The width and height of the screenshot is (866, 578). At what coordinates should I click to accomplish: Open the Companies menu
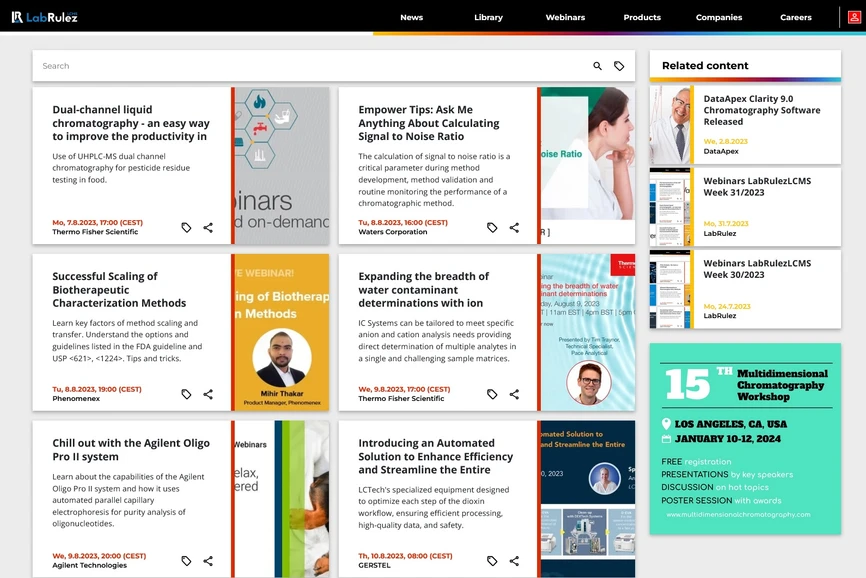pos(719,17)
